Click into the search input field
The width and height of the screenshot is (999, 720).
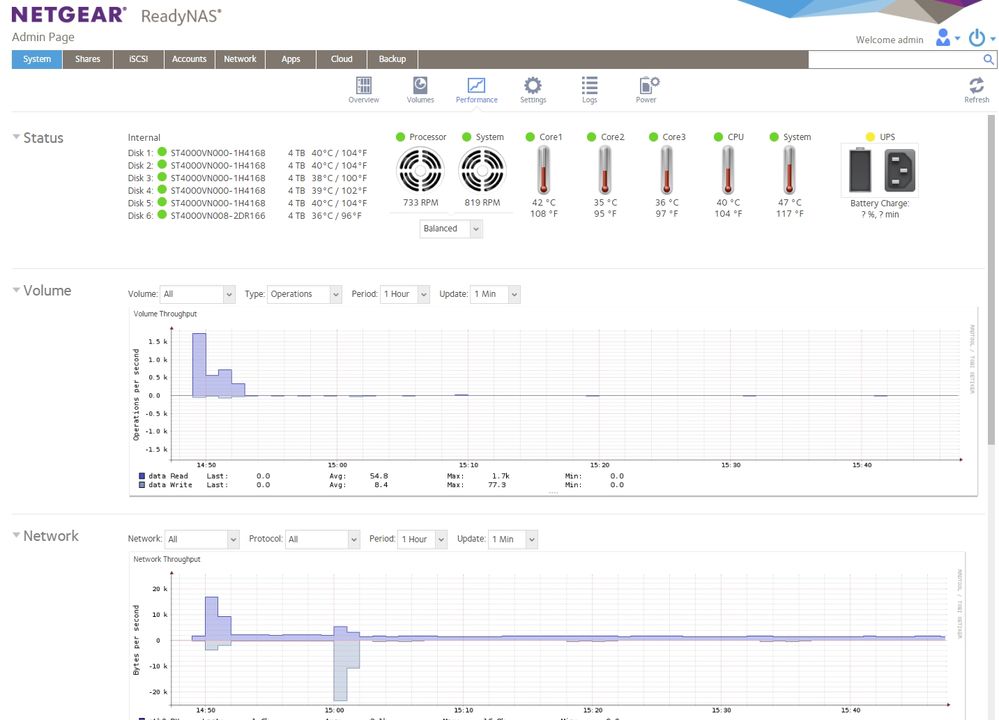895,59
